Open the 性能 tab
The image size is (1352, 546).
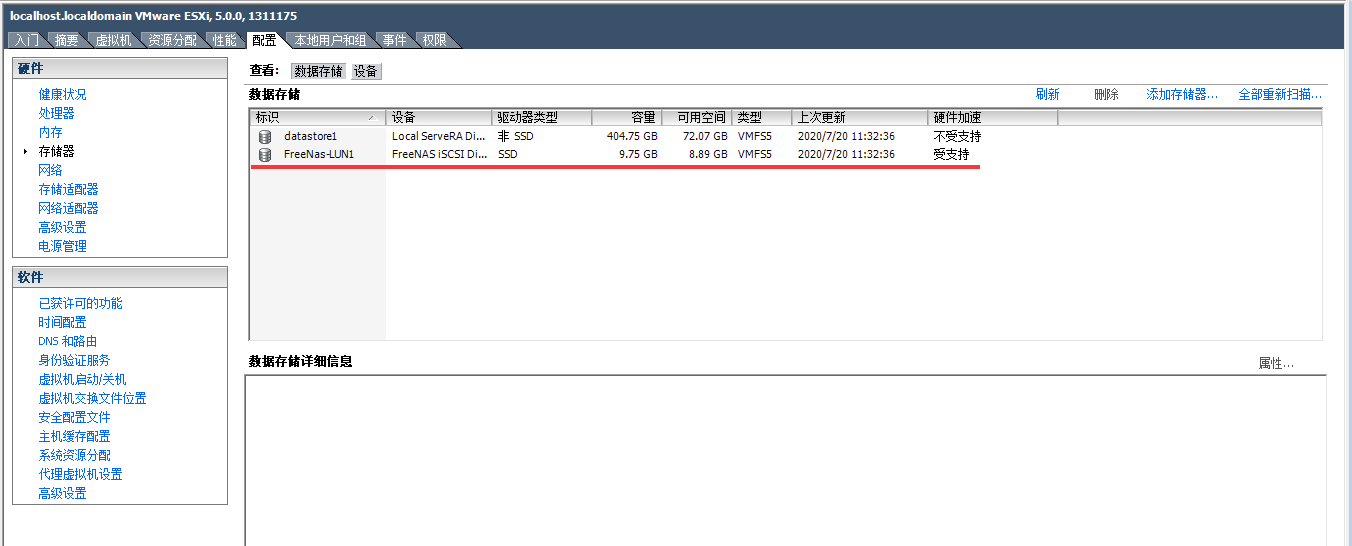[x=225, y=40]
